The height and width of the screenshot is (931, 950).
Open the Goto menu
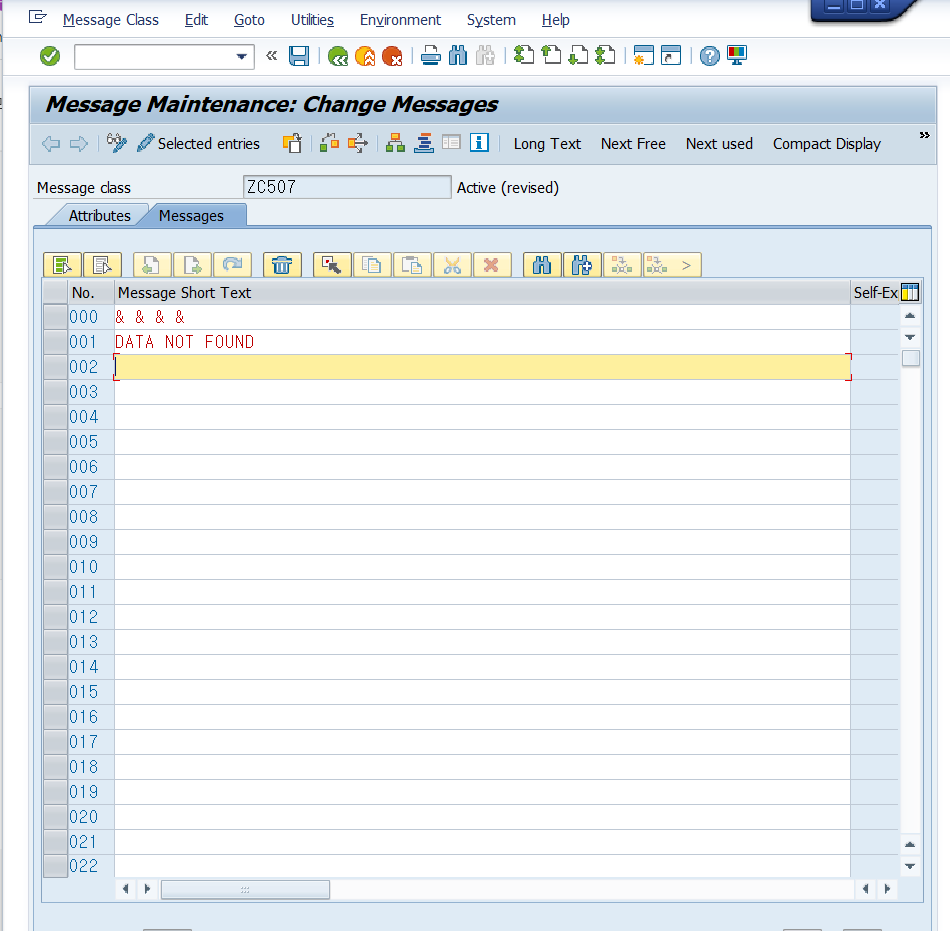point(249,20)
